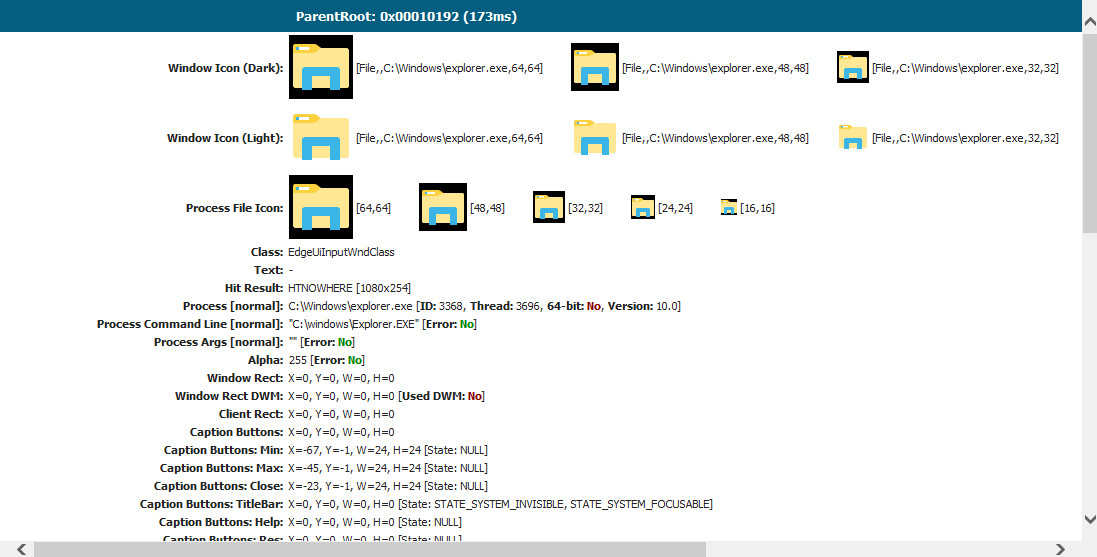Click the horizontal scrollbar thumb
The width and height of the screenshot is (1097, 557).
(x=369, y=549)
